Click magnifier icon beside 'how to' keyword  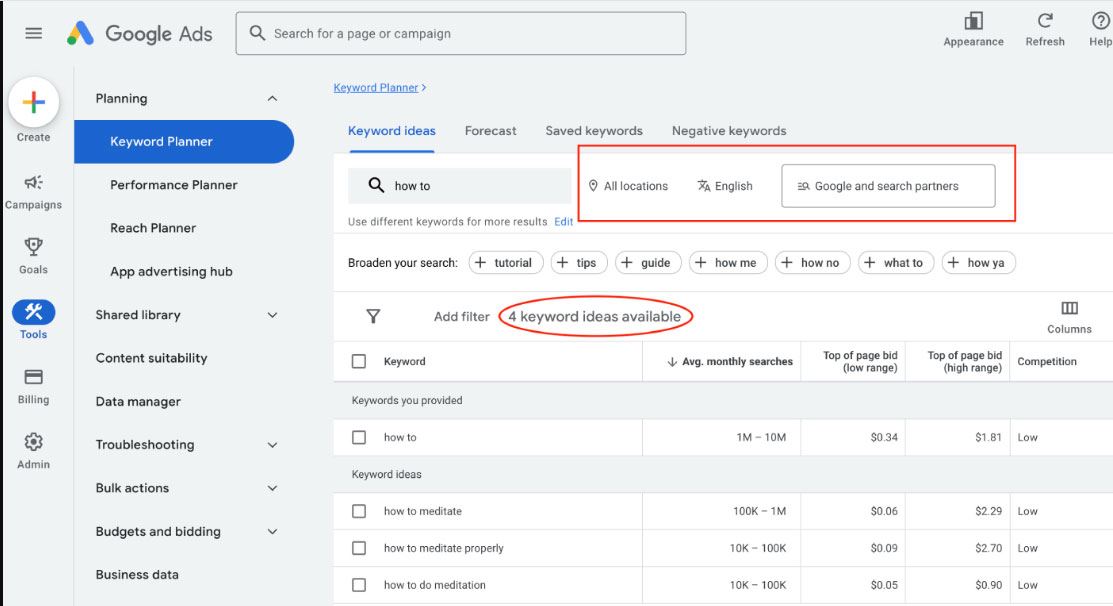point(376,185)
